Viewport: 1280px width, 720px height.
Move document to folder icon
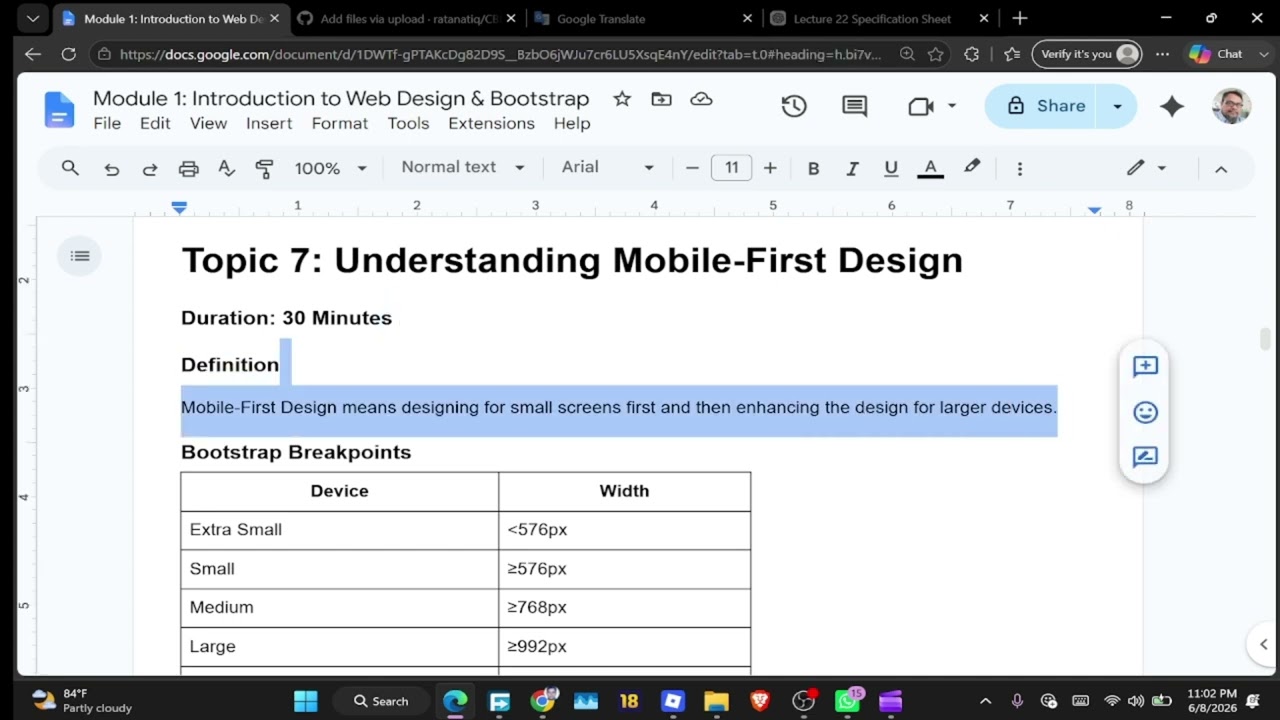[x=661, y=98]
